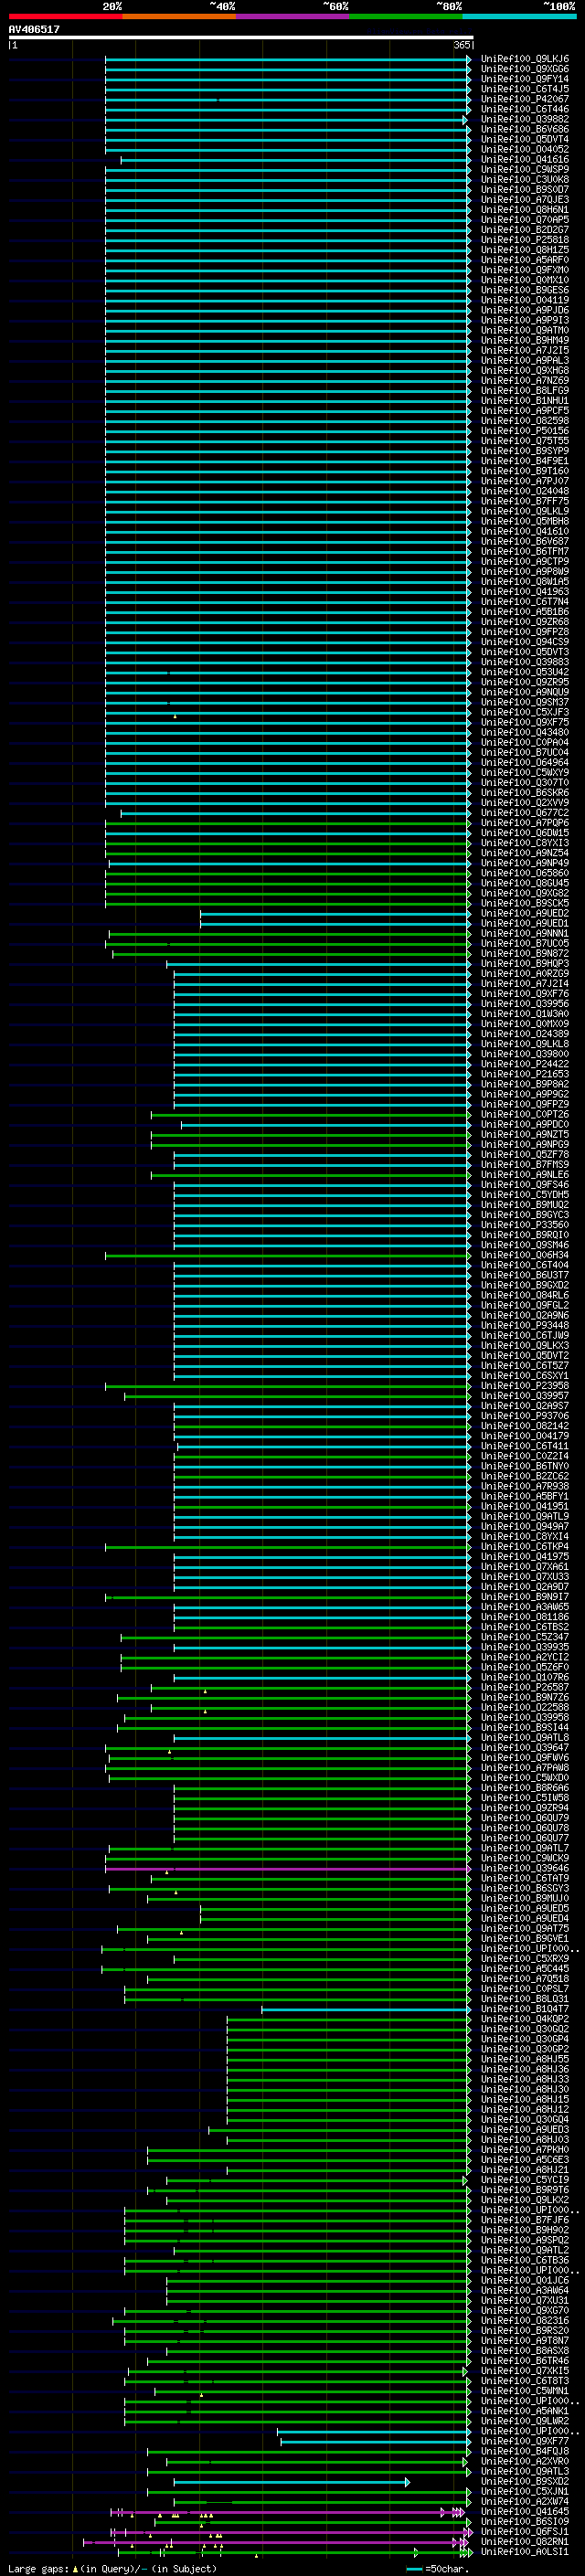585x2576 pixels.
Task: Select hit label UniRef100_P21653
Action: 525,1074
